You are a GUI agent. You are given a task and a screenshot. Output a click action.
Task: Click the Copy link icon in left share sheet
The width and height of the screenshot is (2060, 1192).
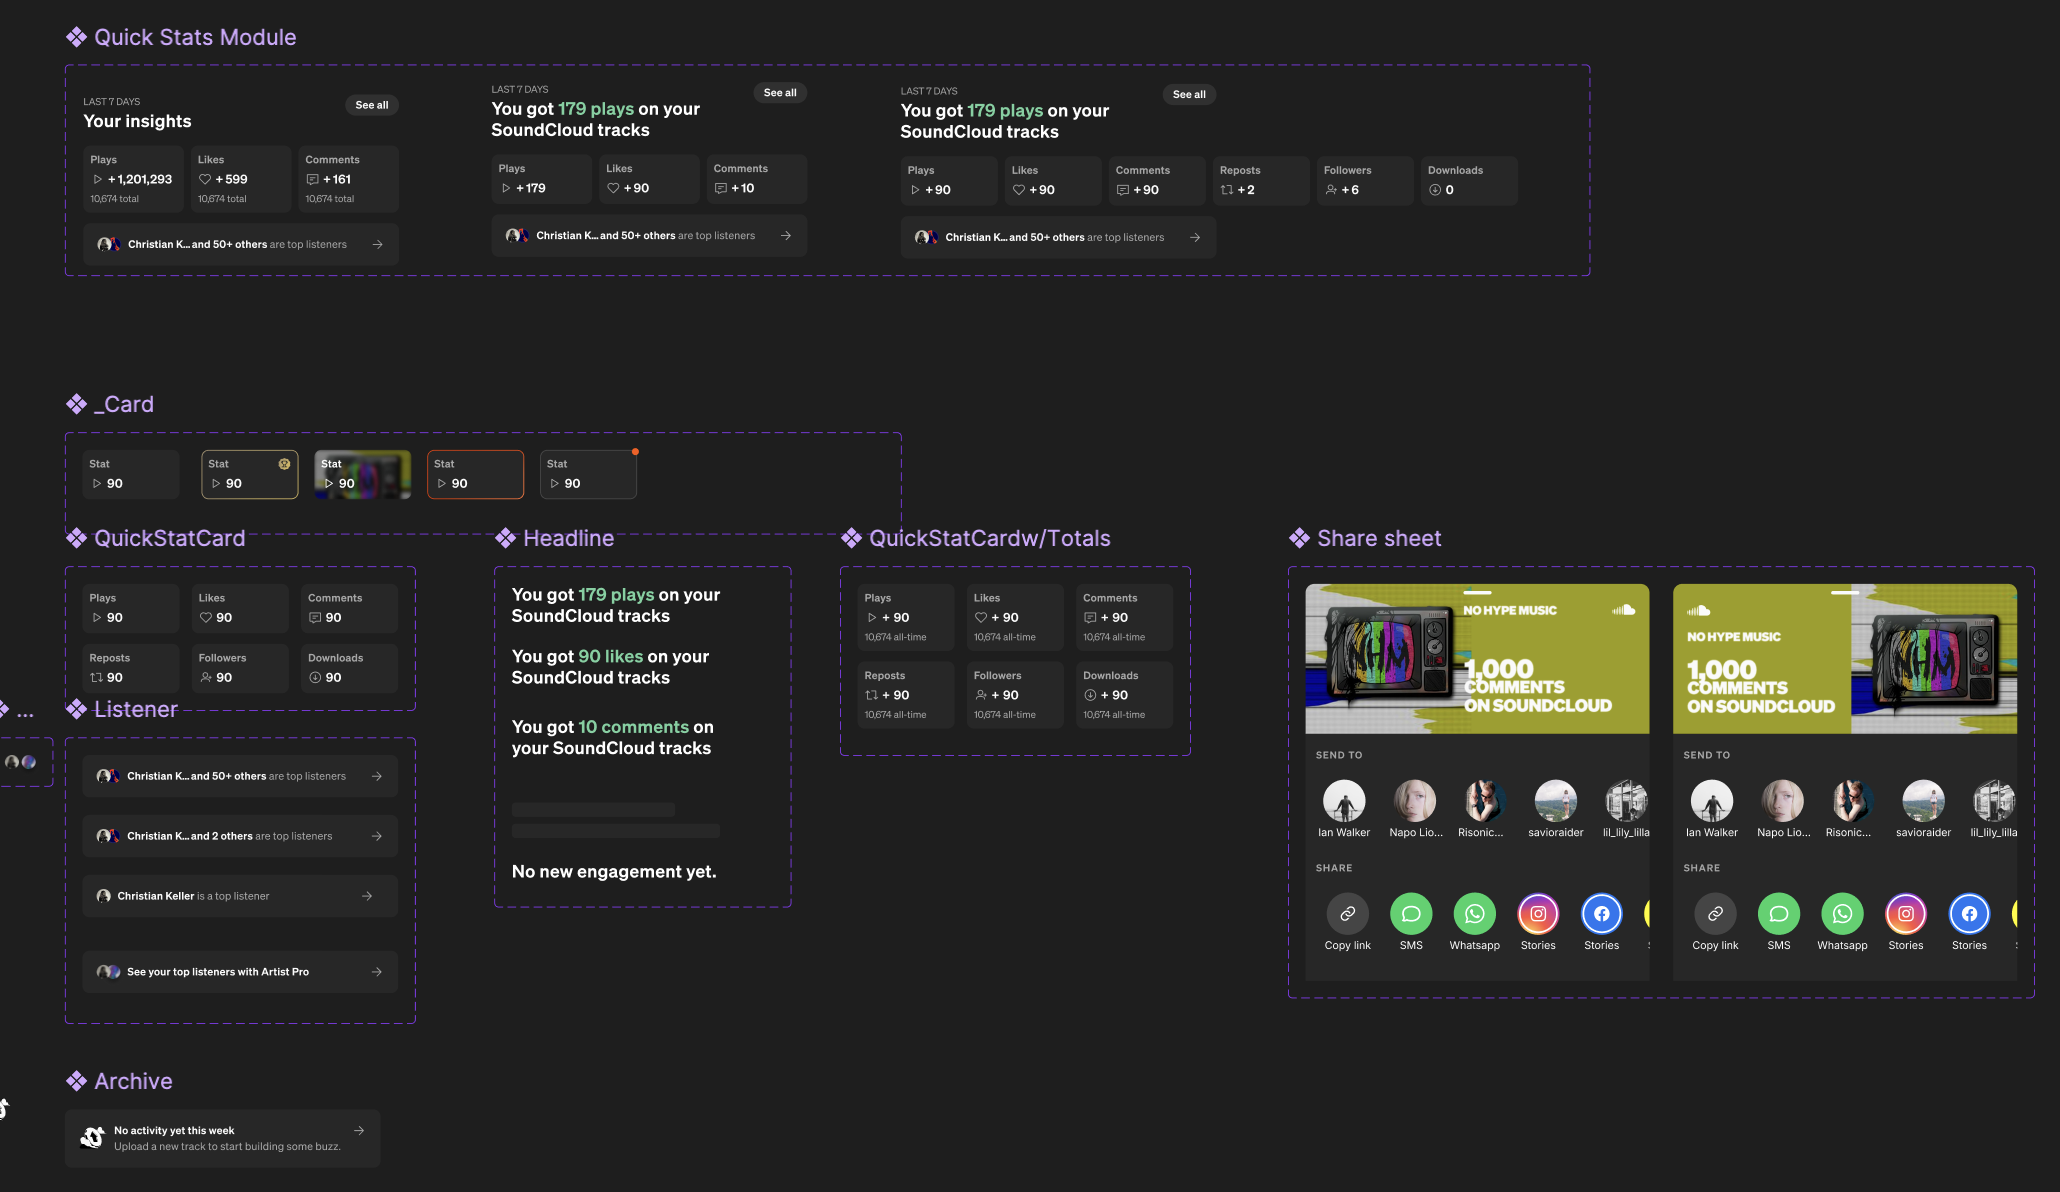point(1347,914)
